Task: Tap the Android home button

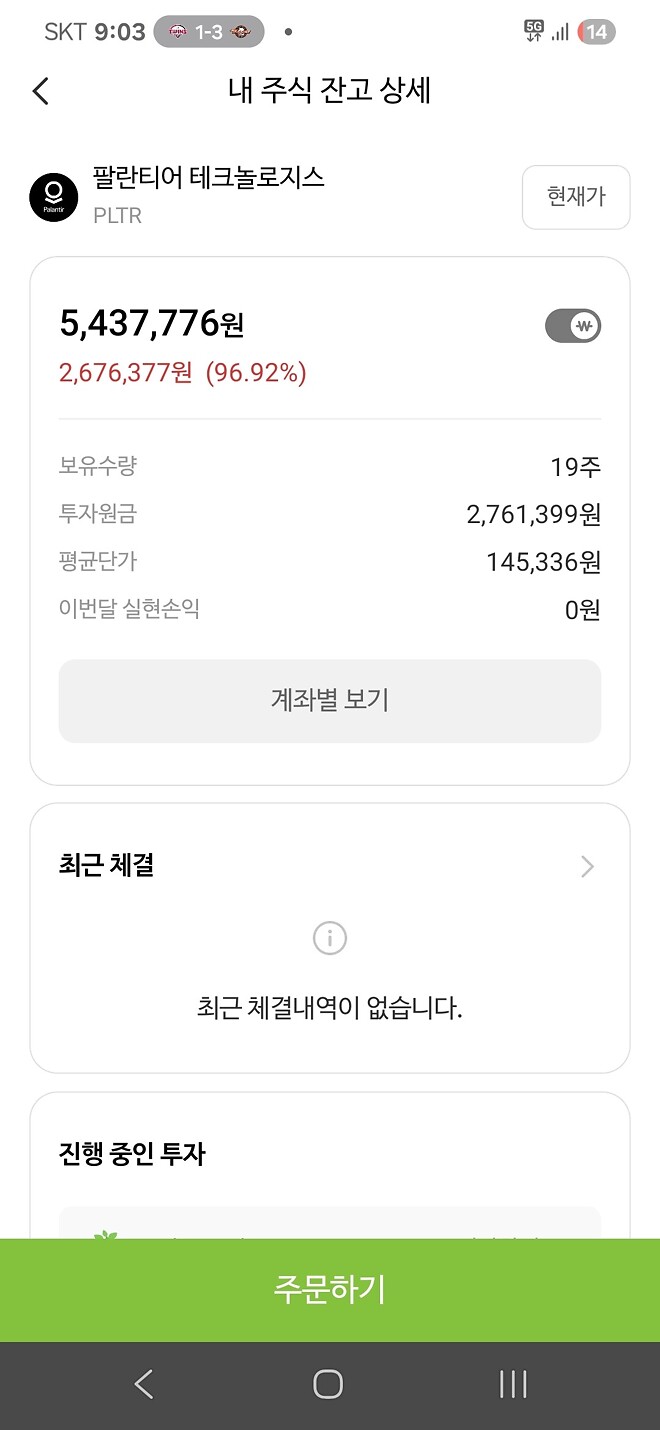Action: [329, 1385]
